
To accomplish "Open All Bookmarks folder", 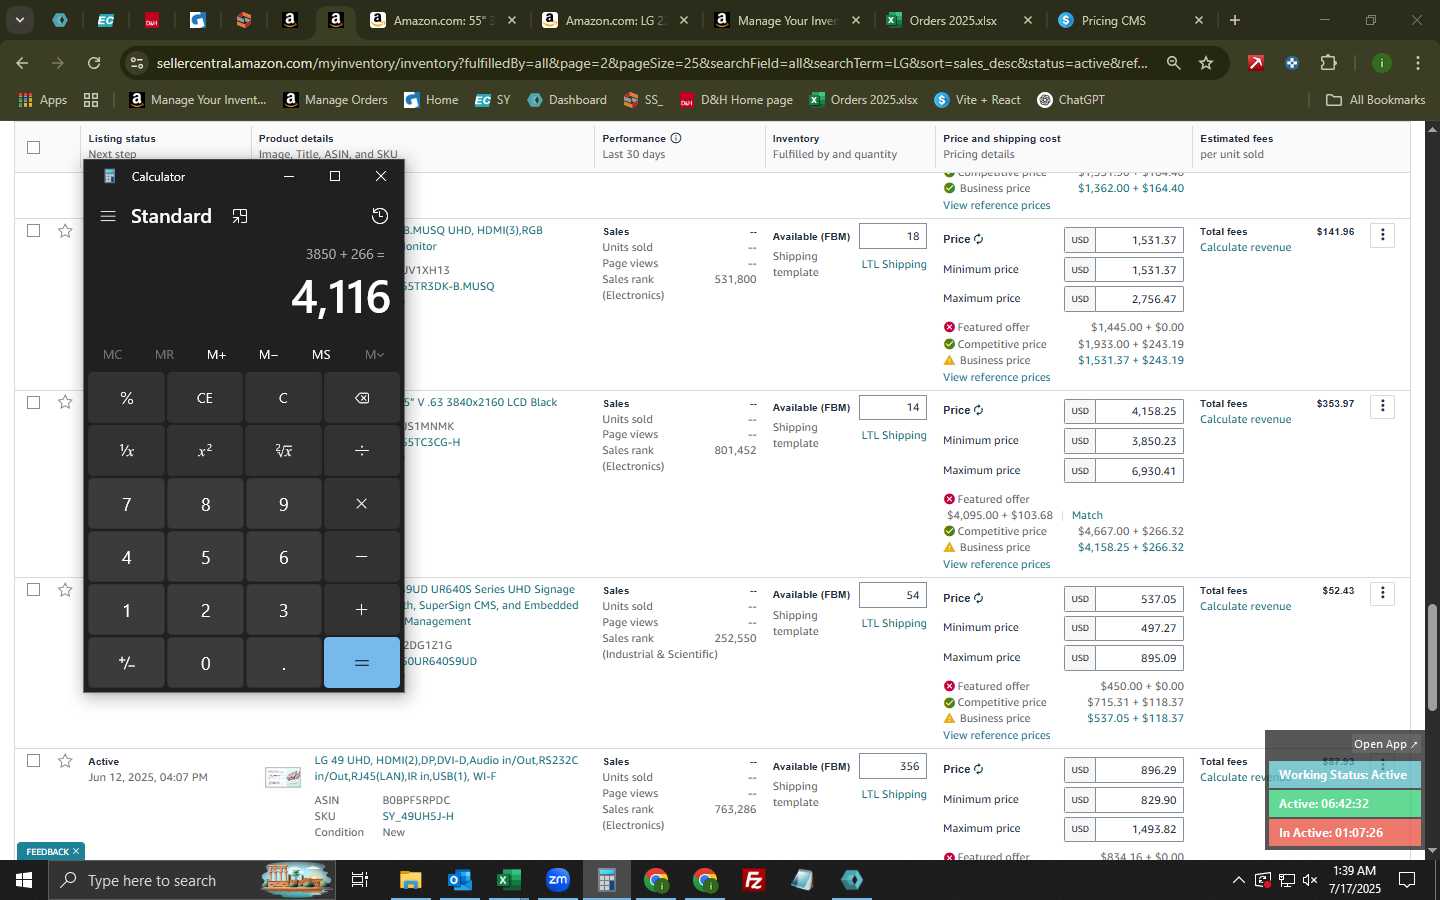I will [1375, 100].
